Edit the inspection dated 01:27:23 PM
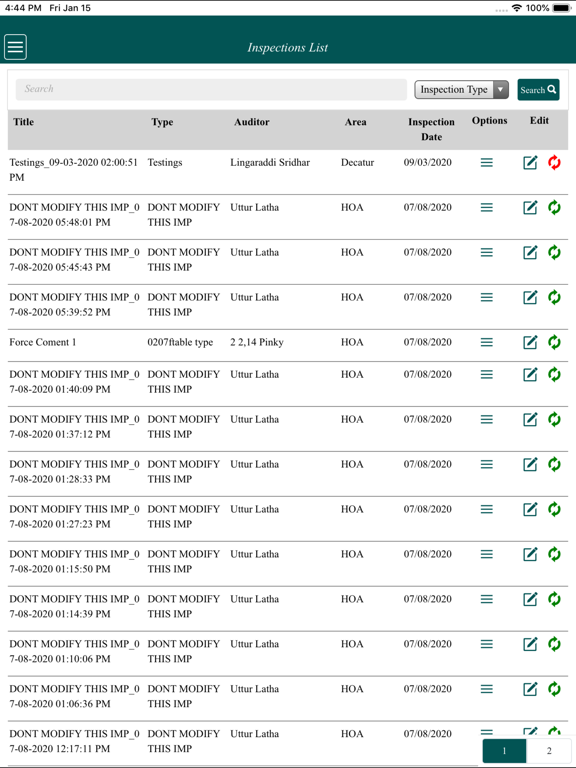 (x=530, y=509)
